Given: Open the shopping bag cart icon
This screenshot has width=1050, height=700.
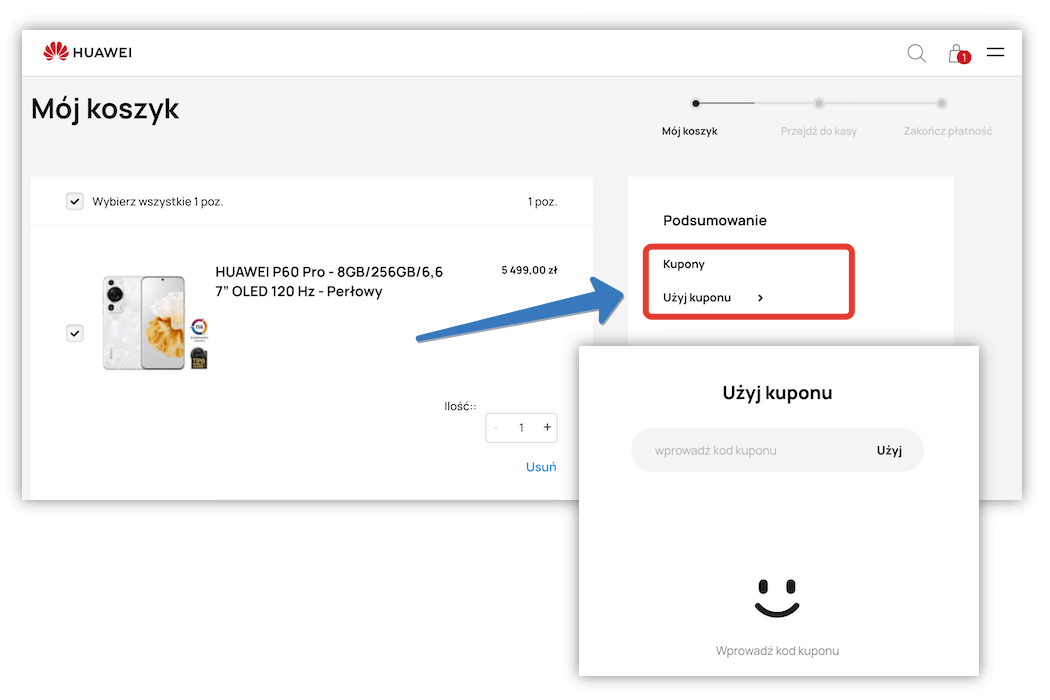Looking at the screenshot, I should click(x=958, y=54).
